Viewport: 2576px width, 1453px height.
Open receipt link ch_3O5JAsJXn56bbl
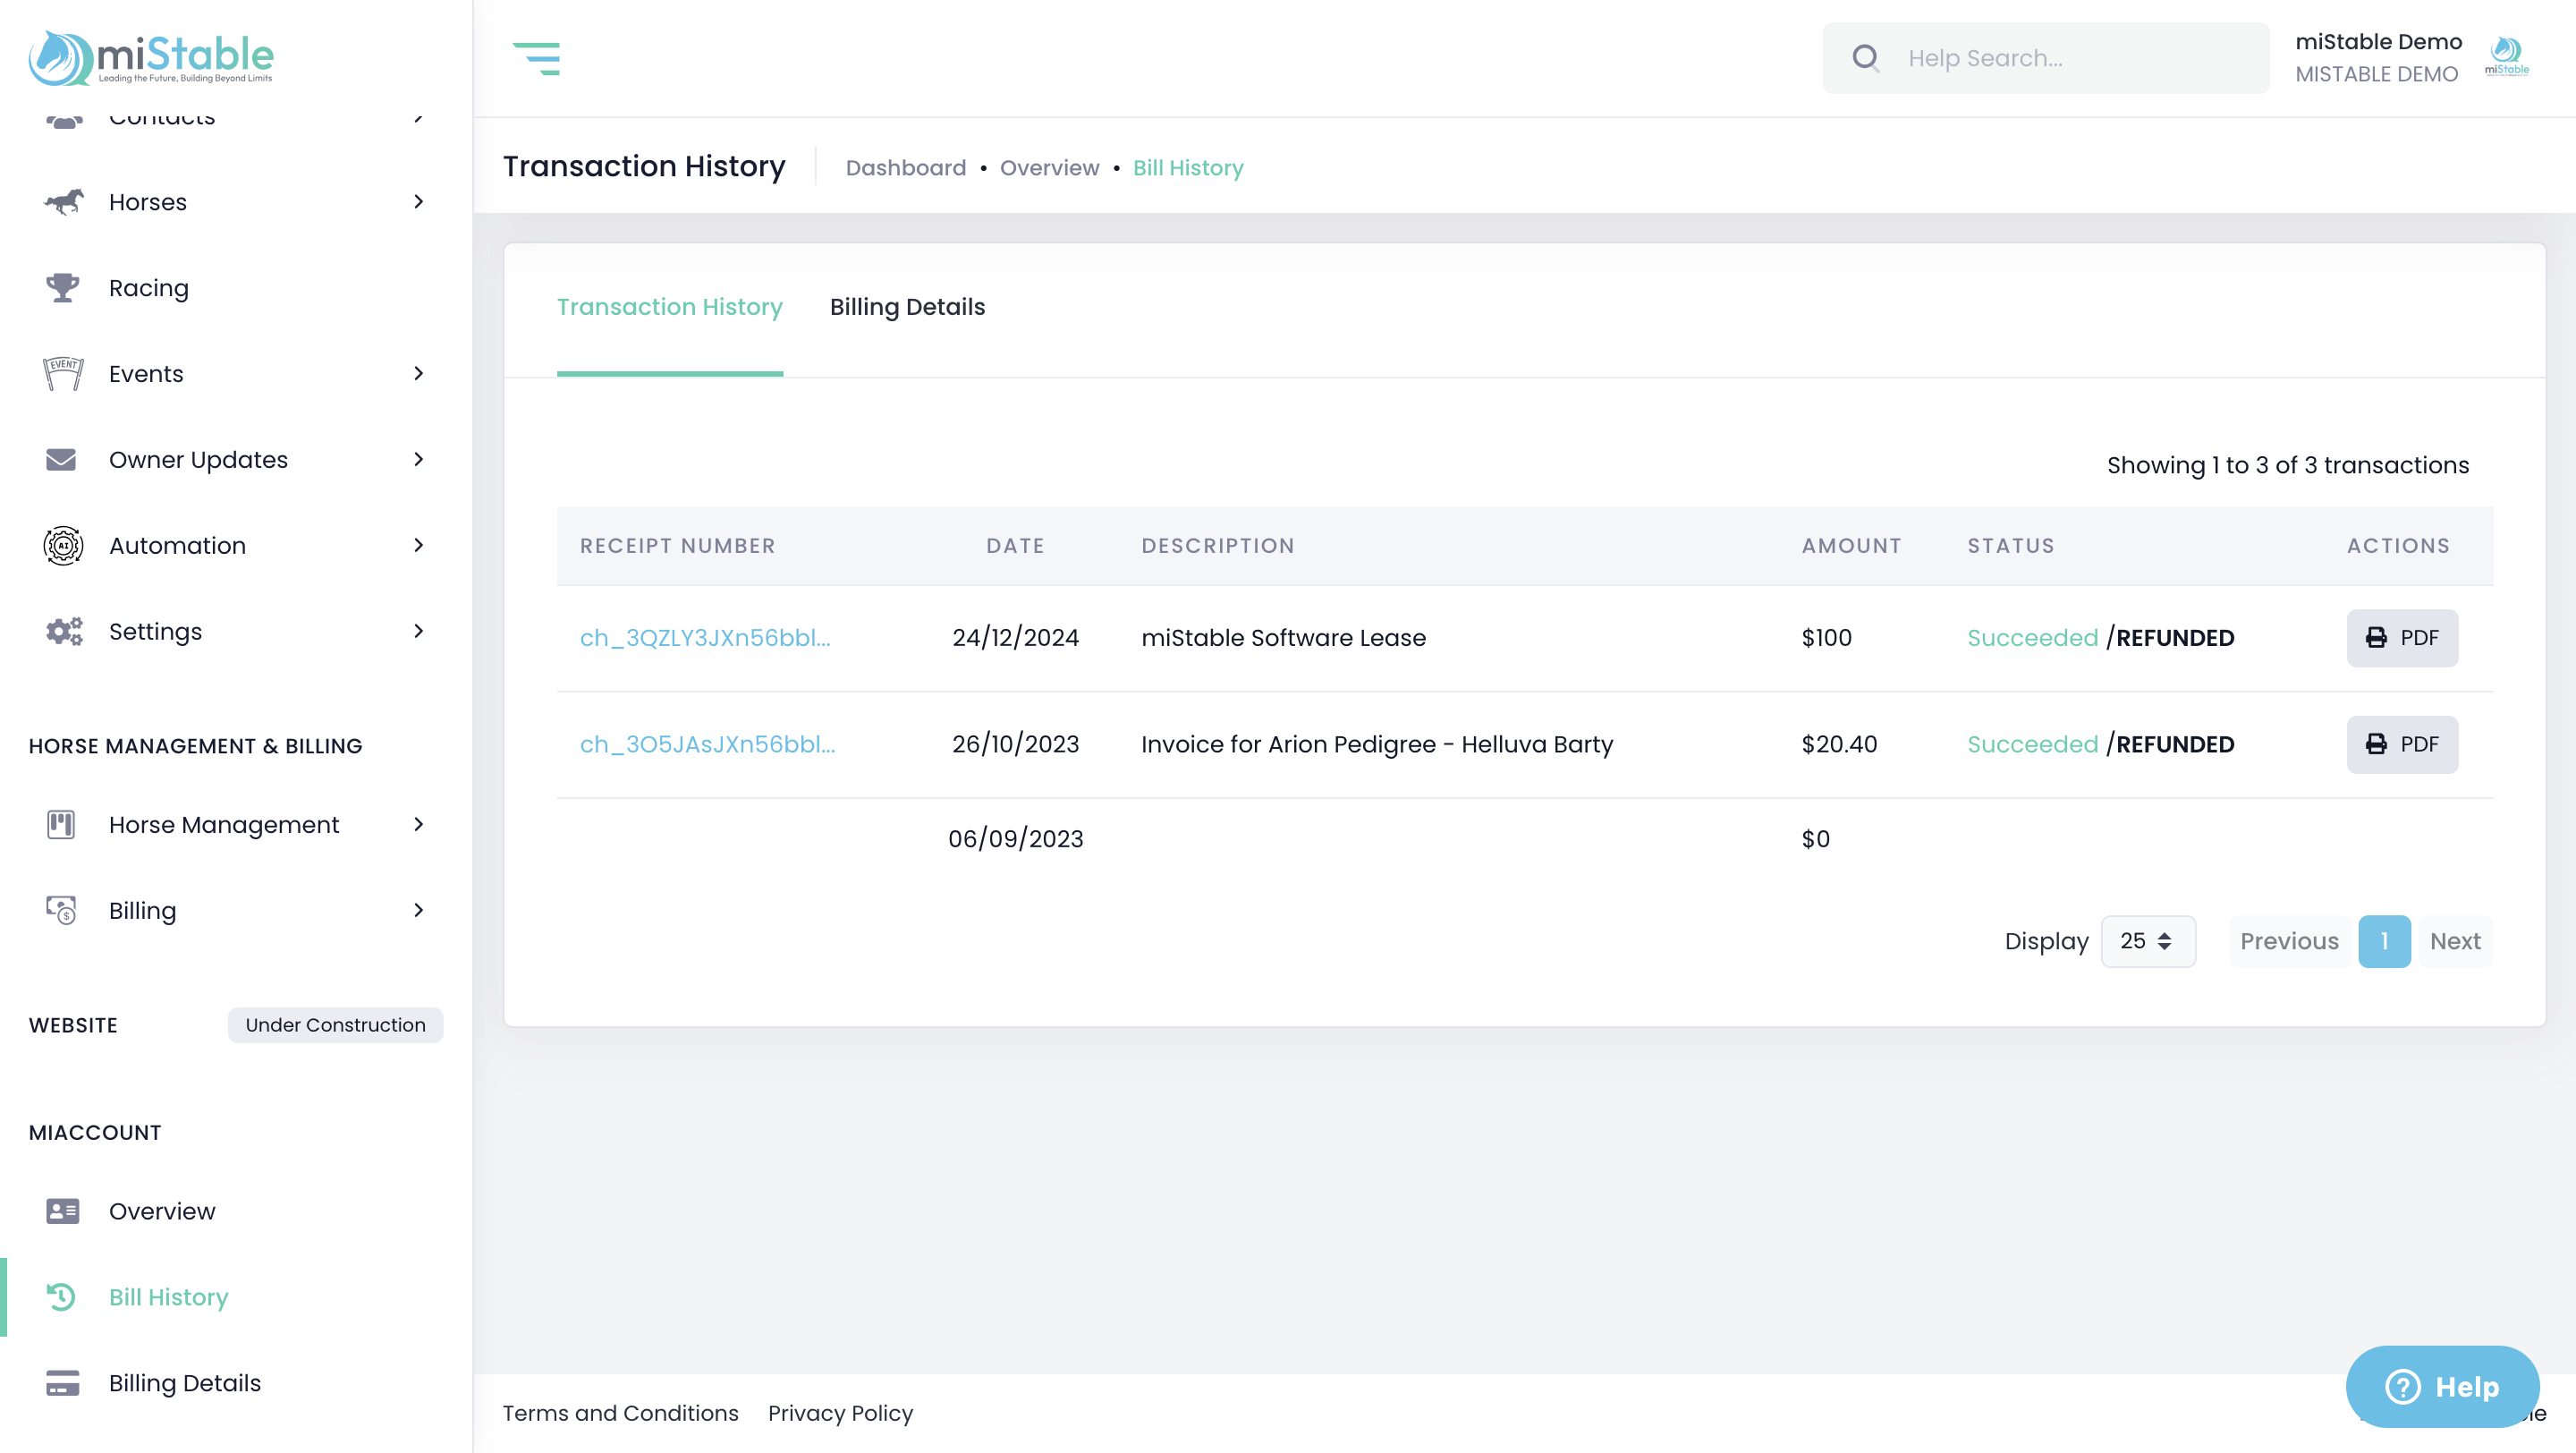pyautogui.click(x=707, y=744)
